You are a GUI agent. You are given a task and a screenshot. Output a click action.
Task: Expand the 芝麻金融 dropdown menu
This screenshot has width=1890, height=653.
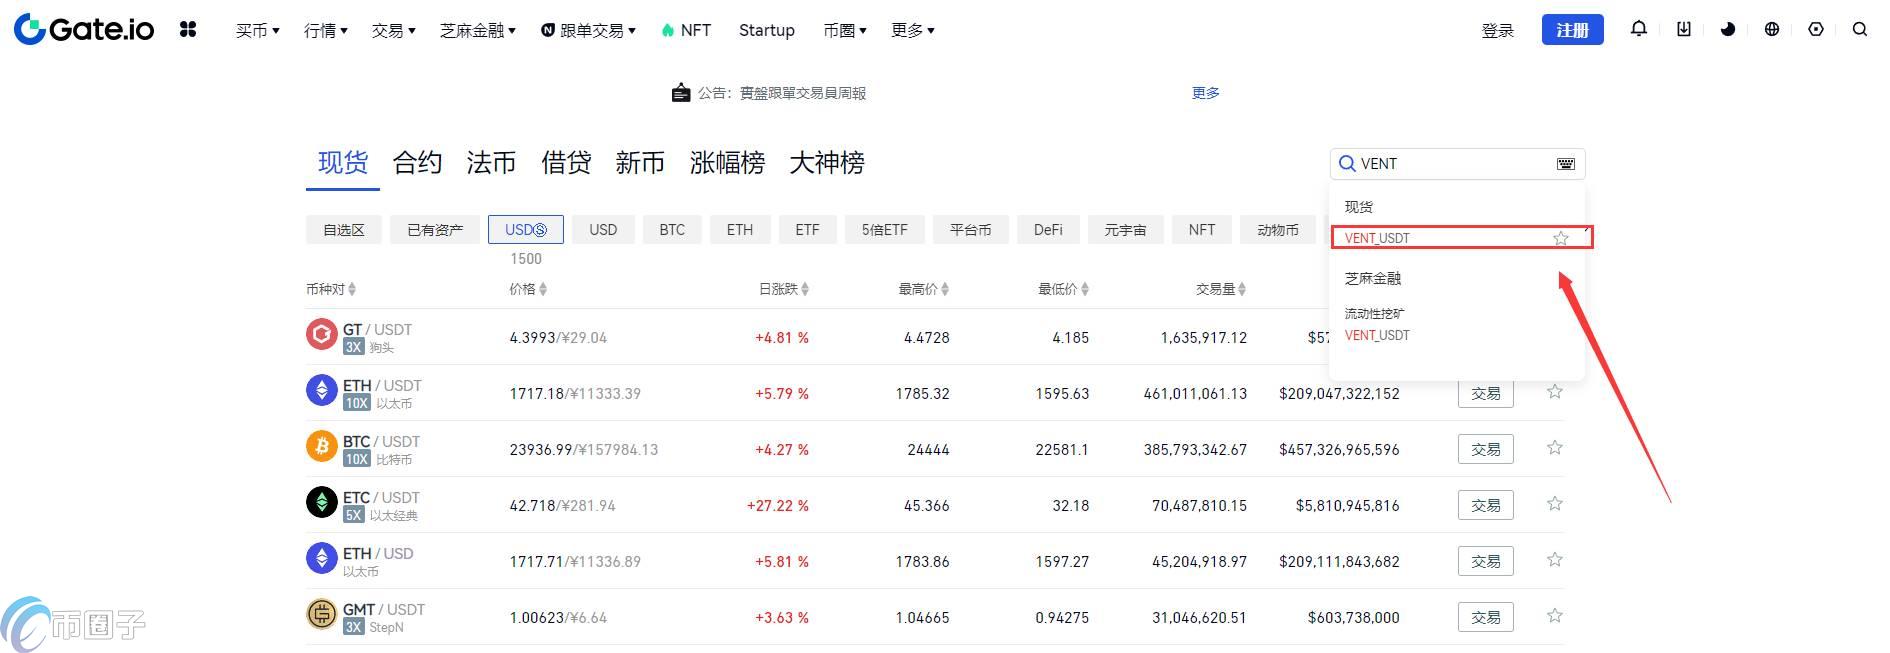(x=477, y=30)
